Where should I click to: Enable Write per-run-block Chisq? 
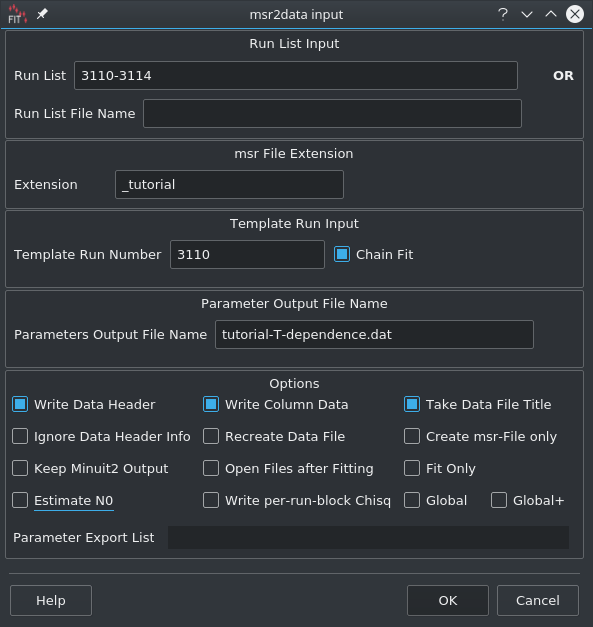pyautogui.click(x=211, y=500)
